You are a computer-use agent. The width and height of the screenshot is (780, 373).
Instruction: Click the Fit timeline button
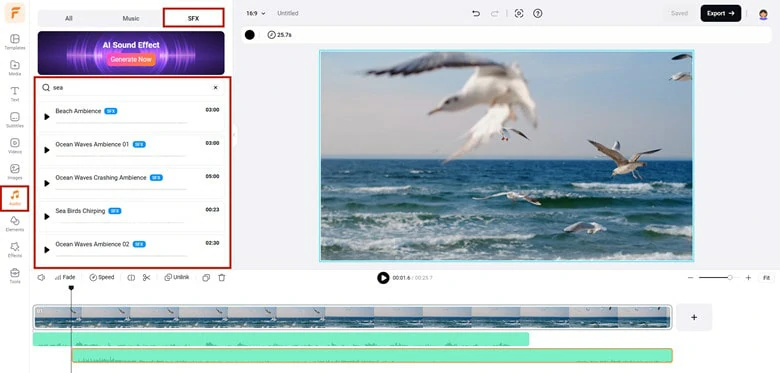click(766, 278)
